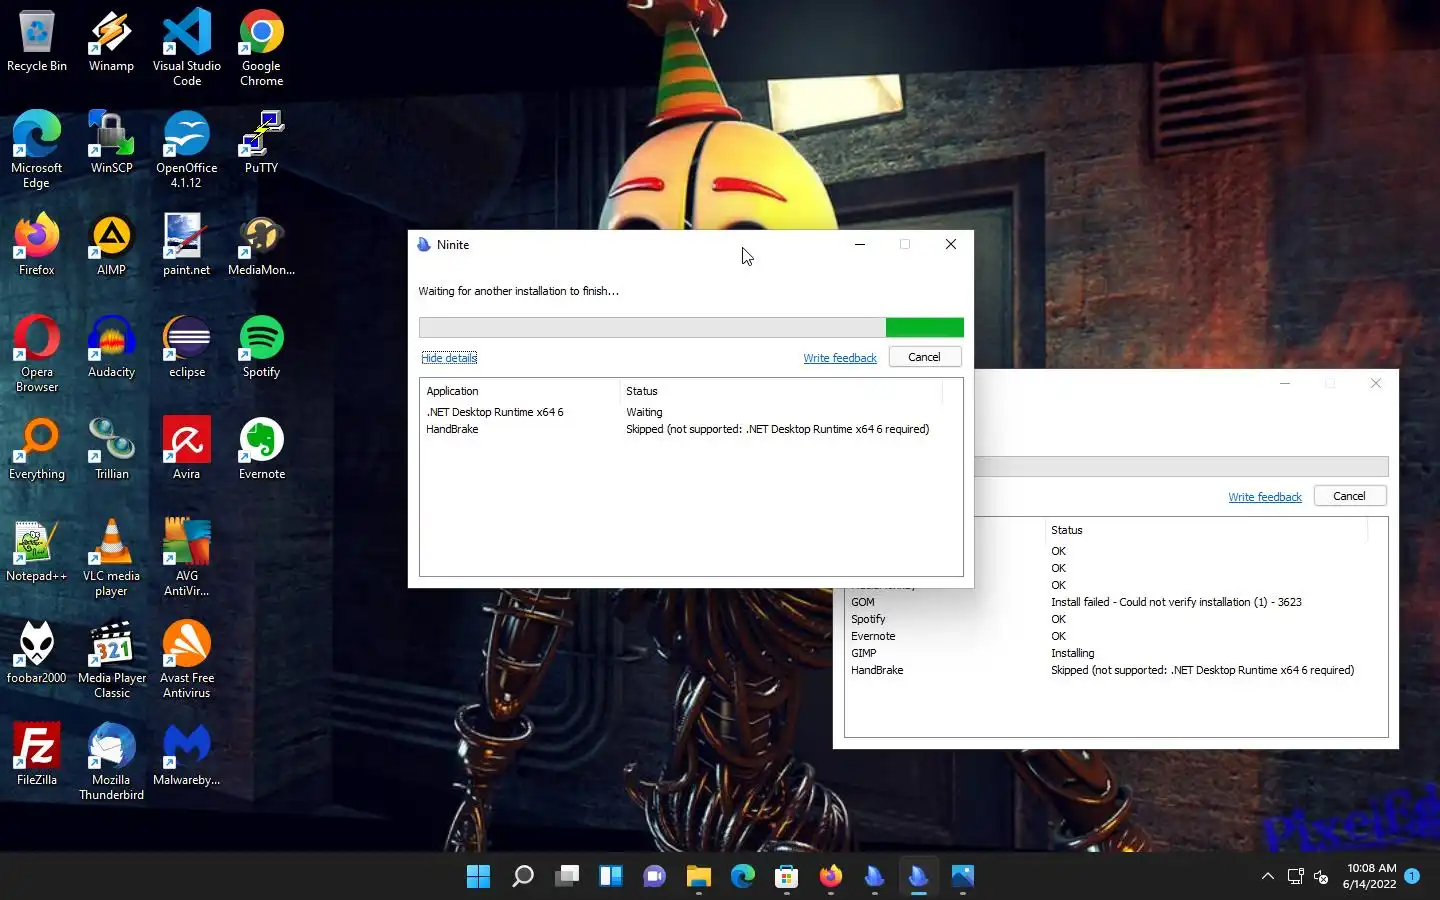Select the Evernote desktop shortcut
Screen dimensions: 1440x900
(x=261, y=448)
